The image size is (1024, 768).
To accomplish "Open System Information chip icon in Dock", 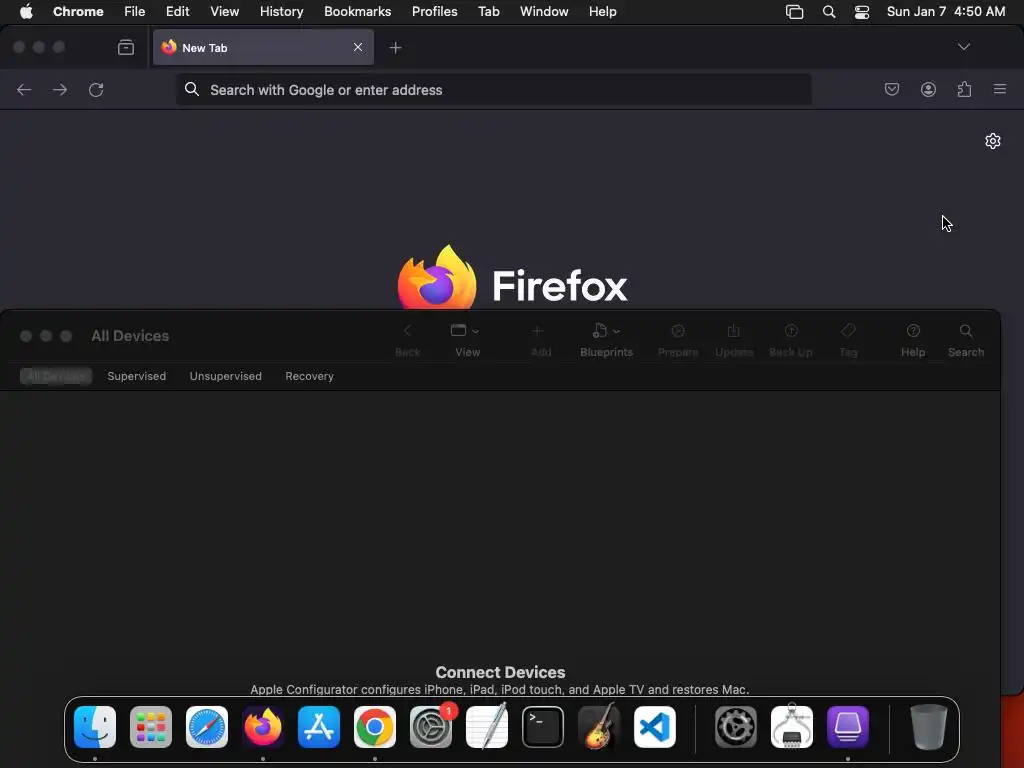I will pos(792,727).
